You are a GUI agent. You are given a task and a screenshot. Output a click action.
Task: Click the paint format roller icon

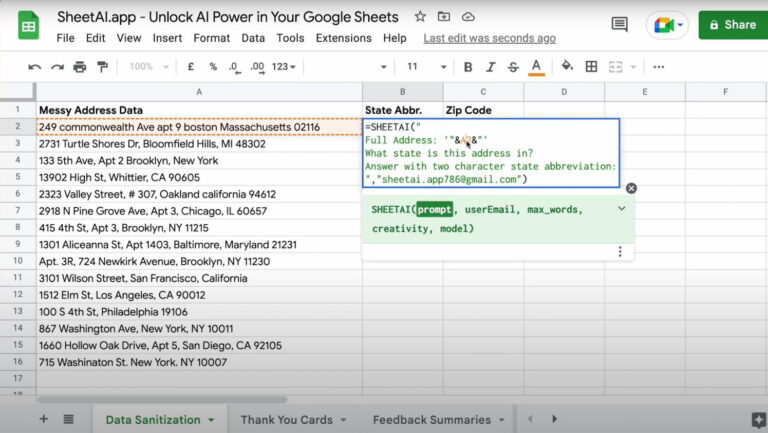[x=101, y=67]
